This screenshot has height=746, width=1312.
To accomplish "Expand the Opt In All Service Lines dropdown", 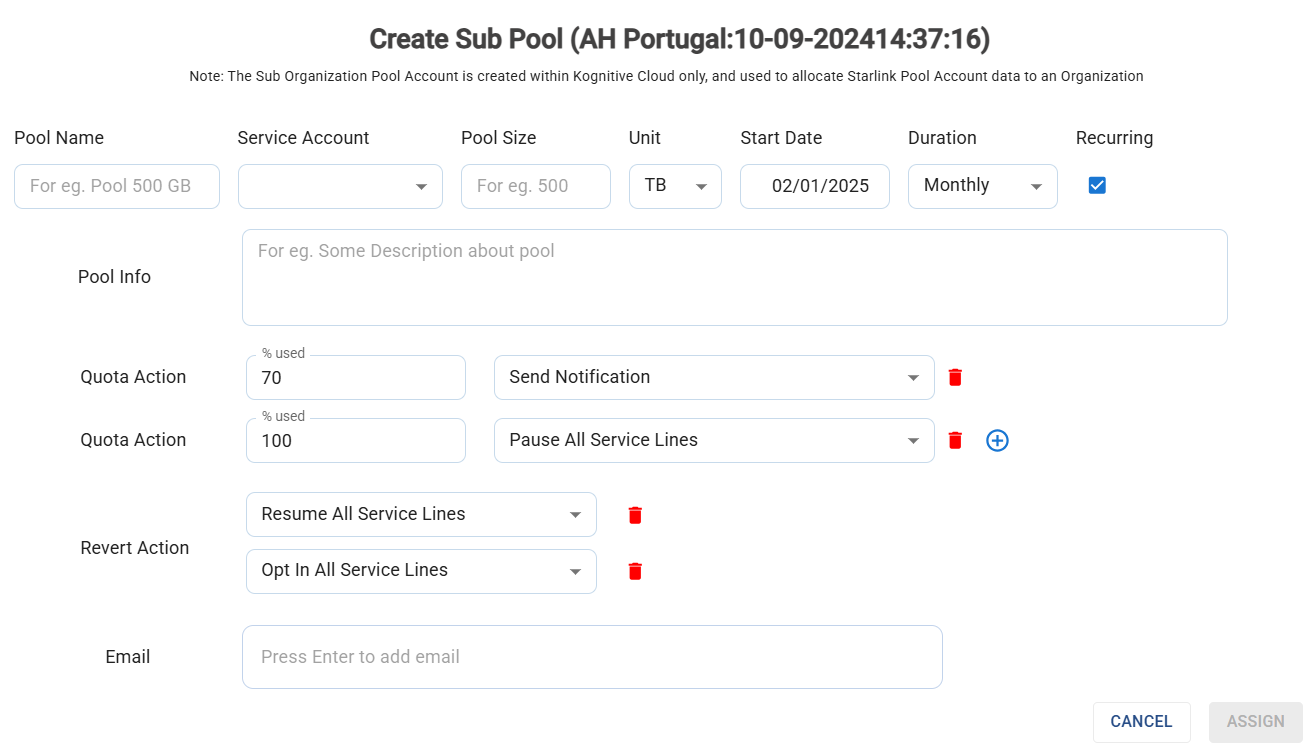I will point(421,571).
